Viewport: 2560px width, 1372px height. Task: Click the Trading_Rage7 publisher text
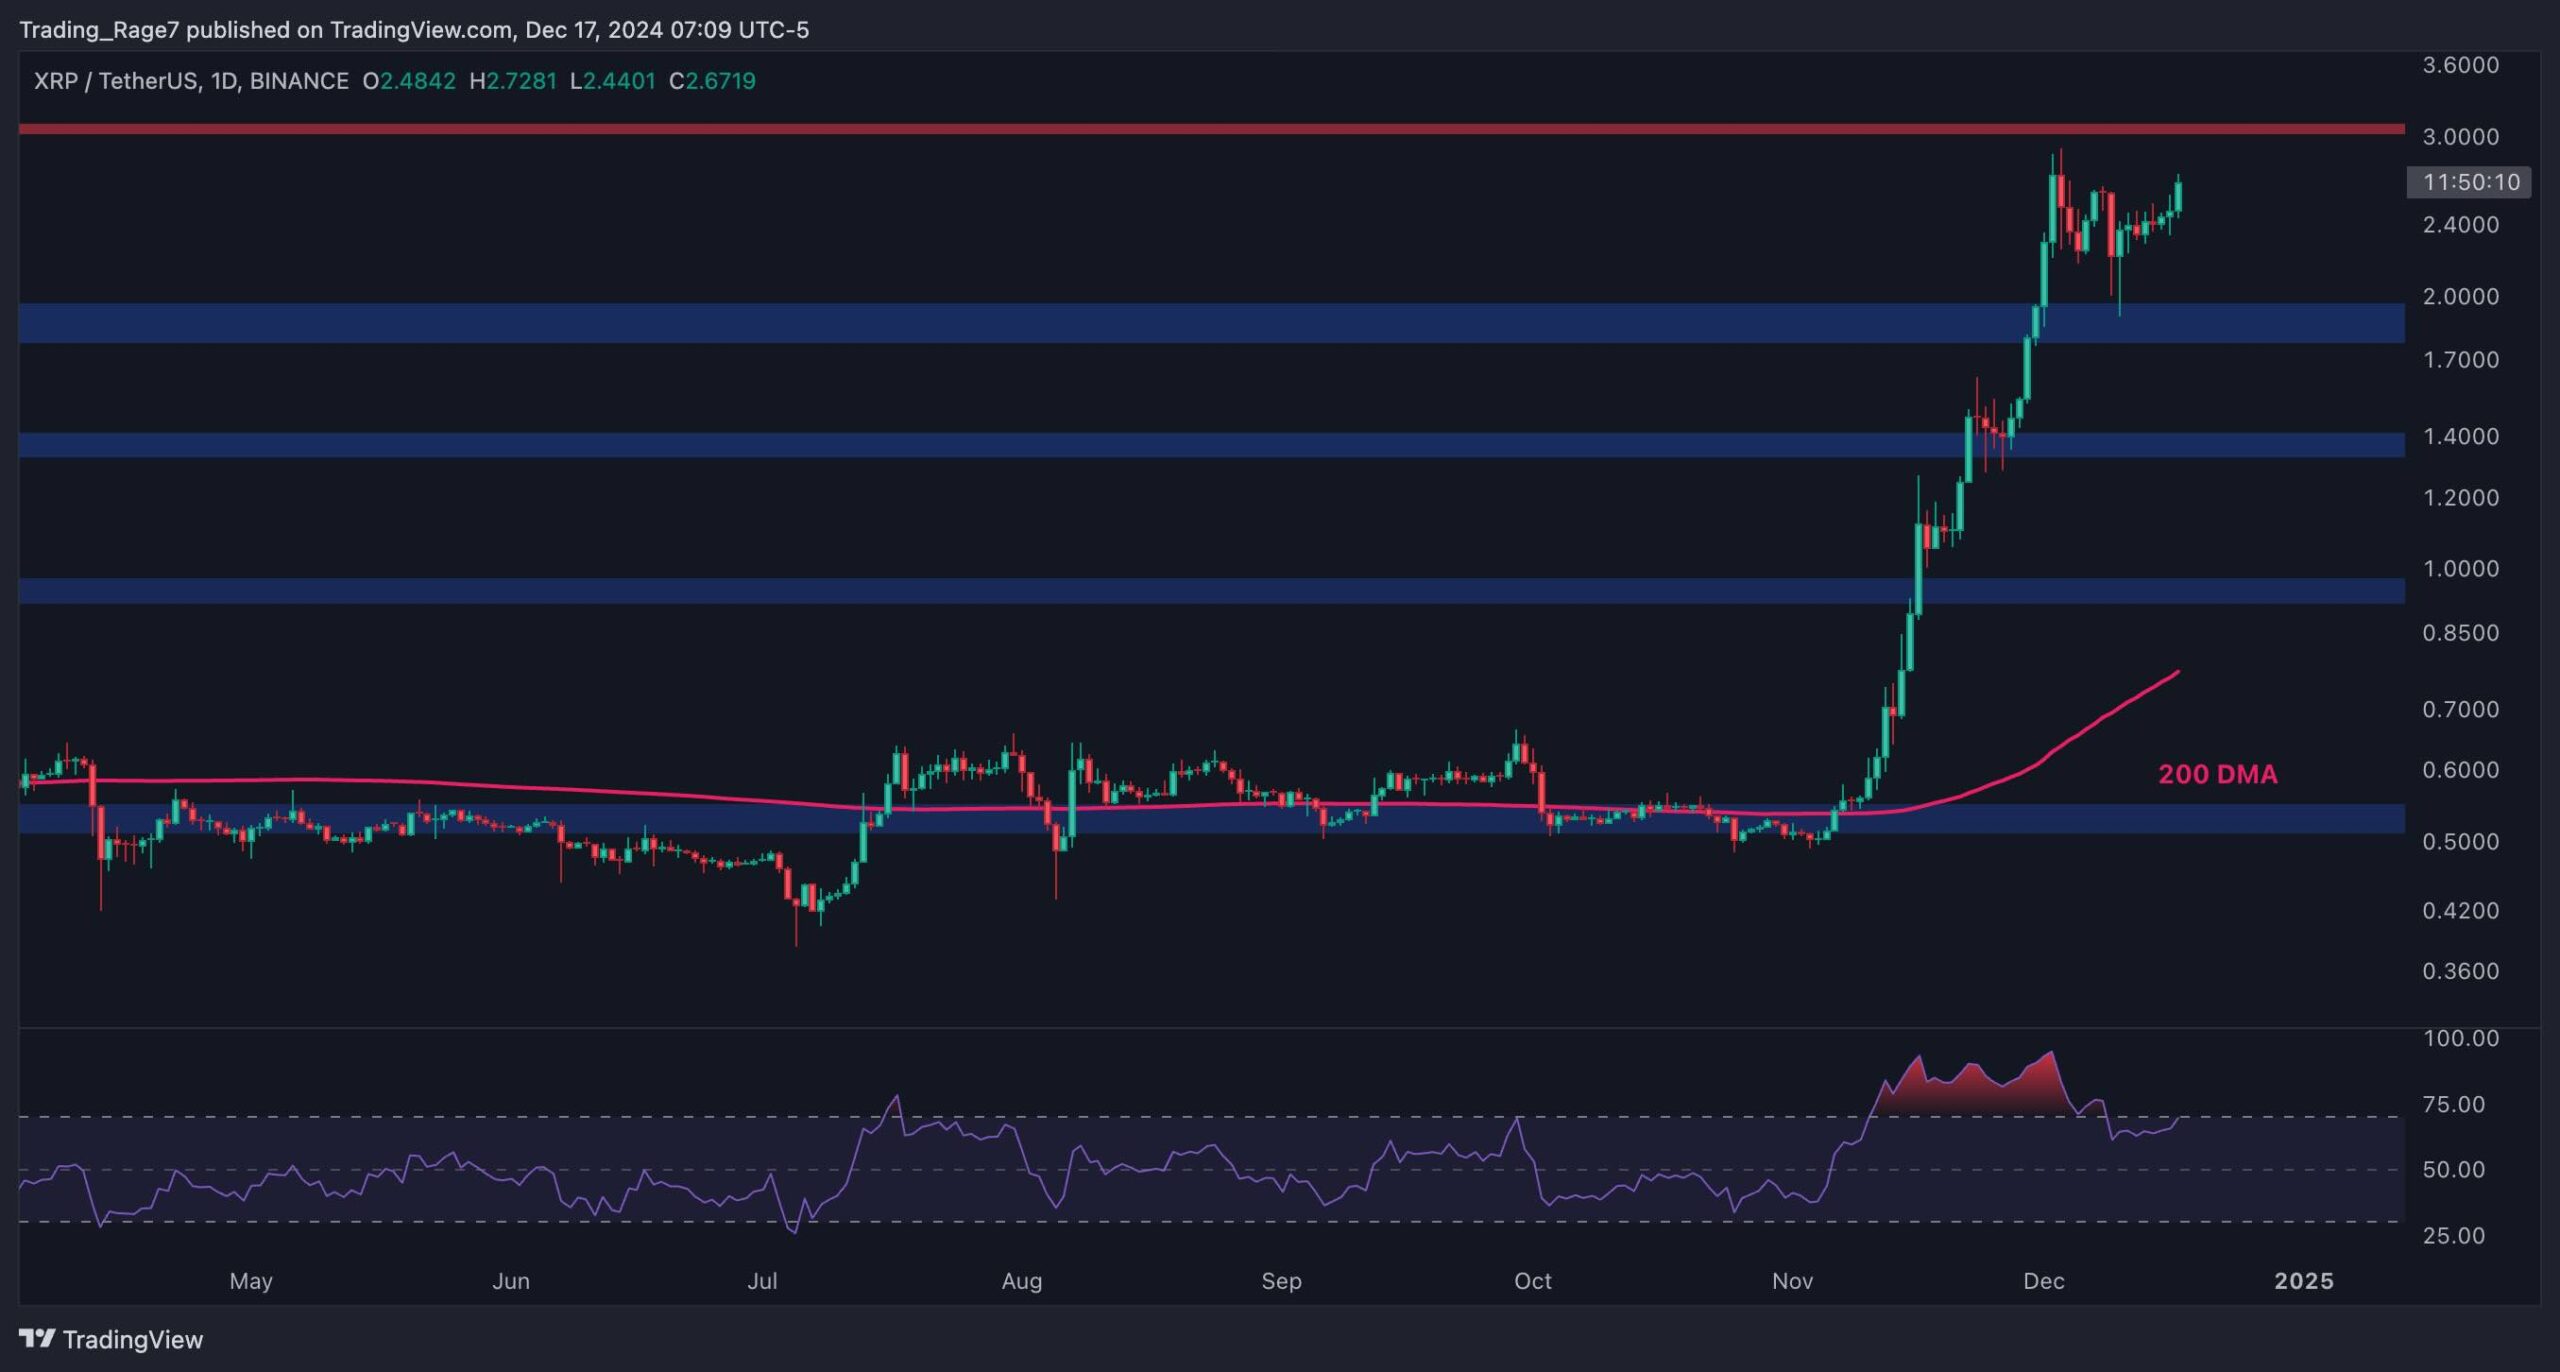coord(99,30)
